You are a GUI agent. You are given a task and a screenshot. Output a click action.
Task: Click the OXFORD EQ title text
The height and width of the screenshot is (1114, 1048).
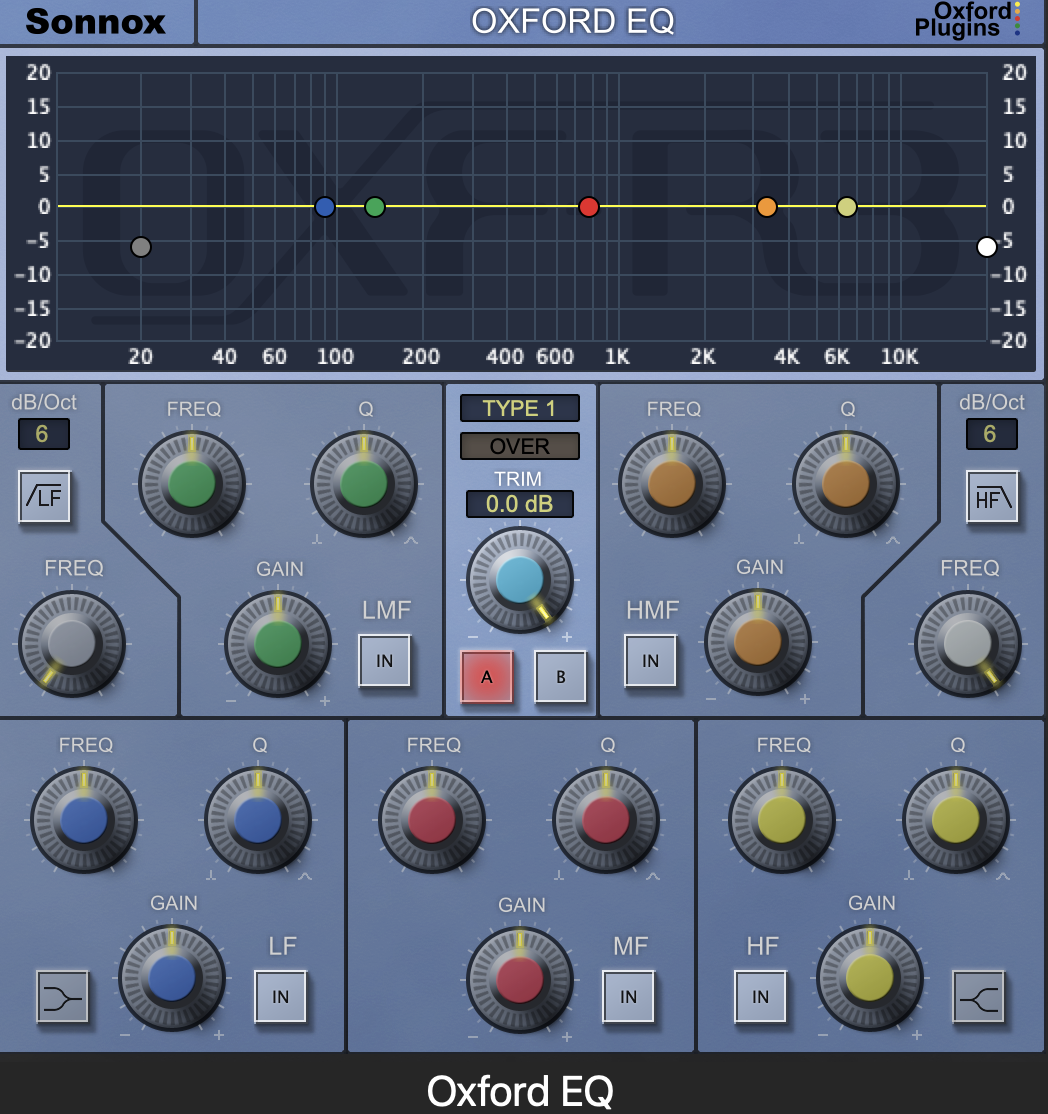[x=573, y=21]
